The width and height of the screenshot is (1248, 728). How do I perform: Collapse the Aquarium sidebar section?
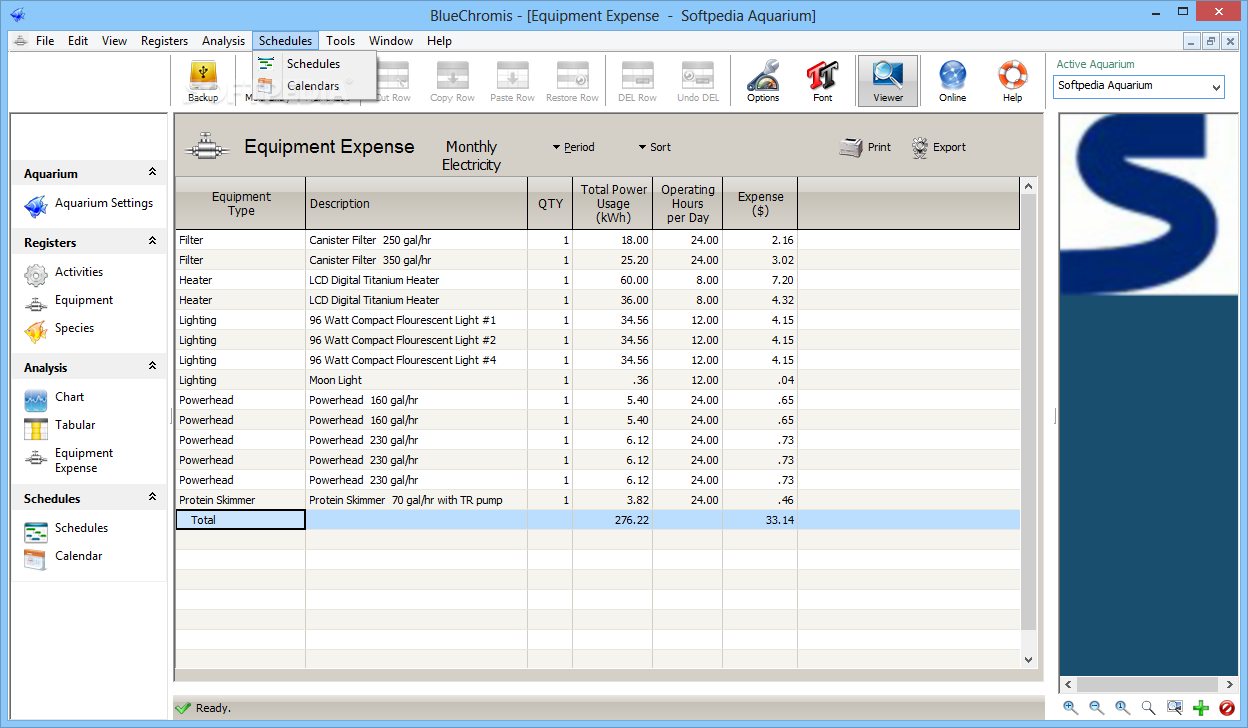coord(152,172)
